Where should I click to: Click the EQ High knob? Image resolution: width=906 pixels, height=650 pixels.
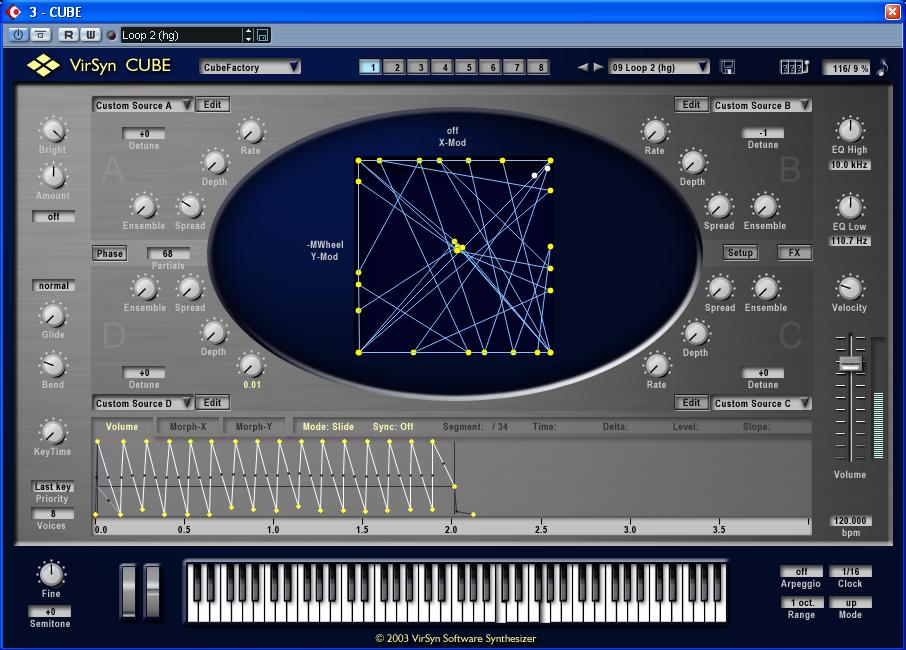(849, 129)
